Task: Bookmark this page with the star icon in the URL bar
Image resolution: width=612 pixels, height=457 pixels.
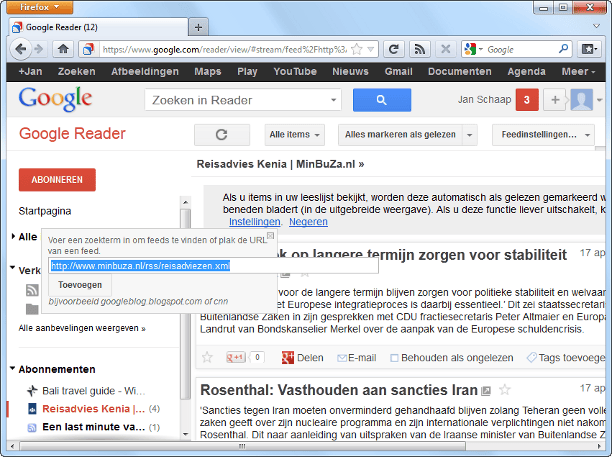Action: pyautogui.click(x=356, y=49)
